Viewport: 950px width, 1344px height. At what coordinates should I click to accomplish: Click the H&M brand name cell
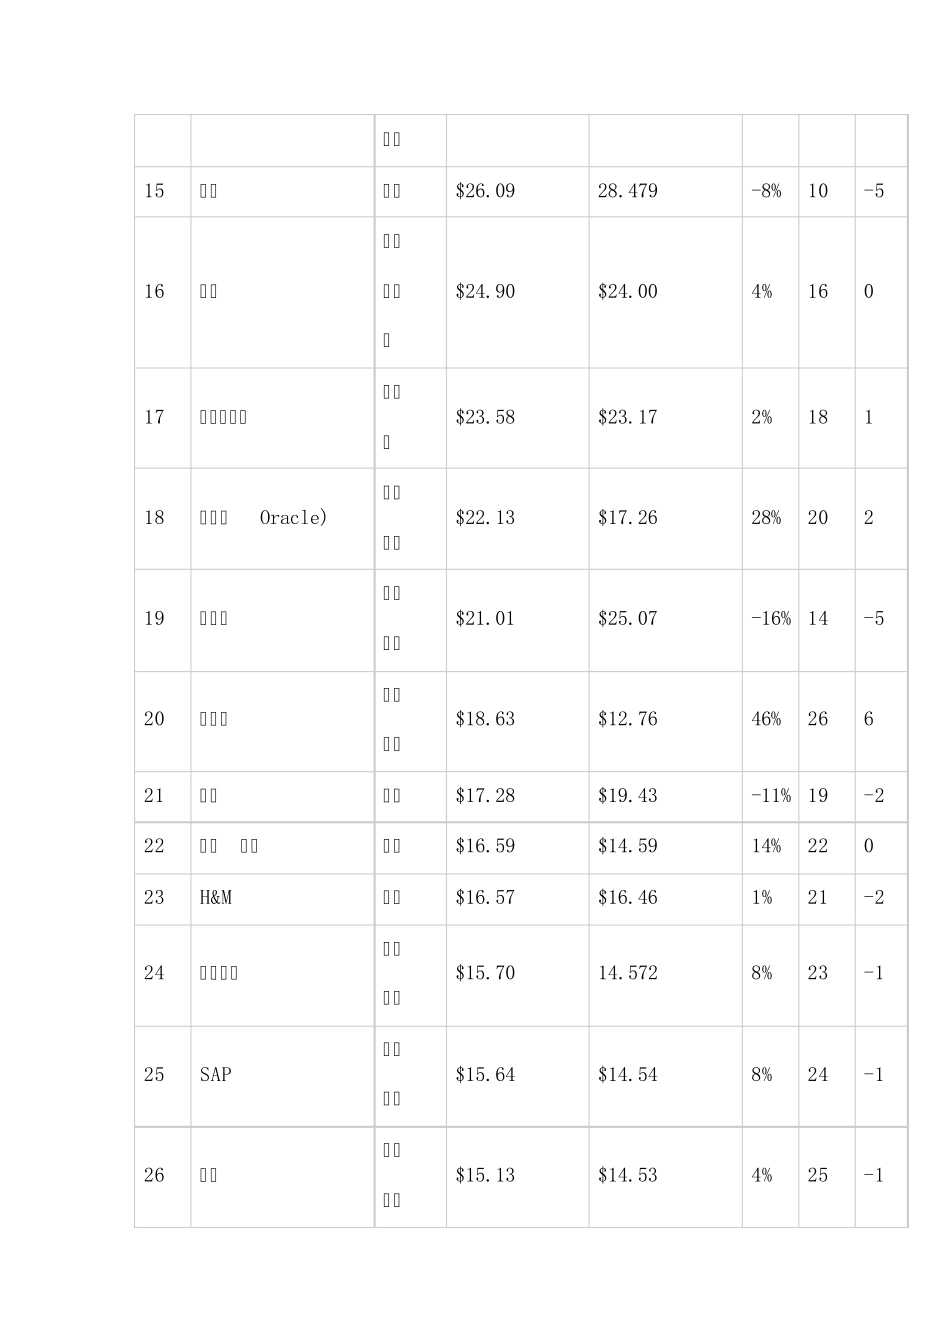click(216, 898)
